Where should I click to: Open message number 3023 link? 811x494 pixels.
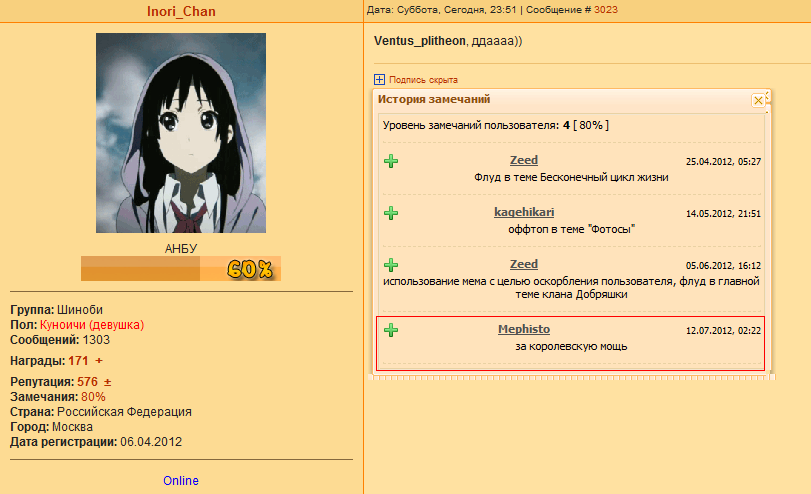606,10
